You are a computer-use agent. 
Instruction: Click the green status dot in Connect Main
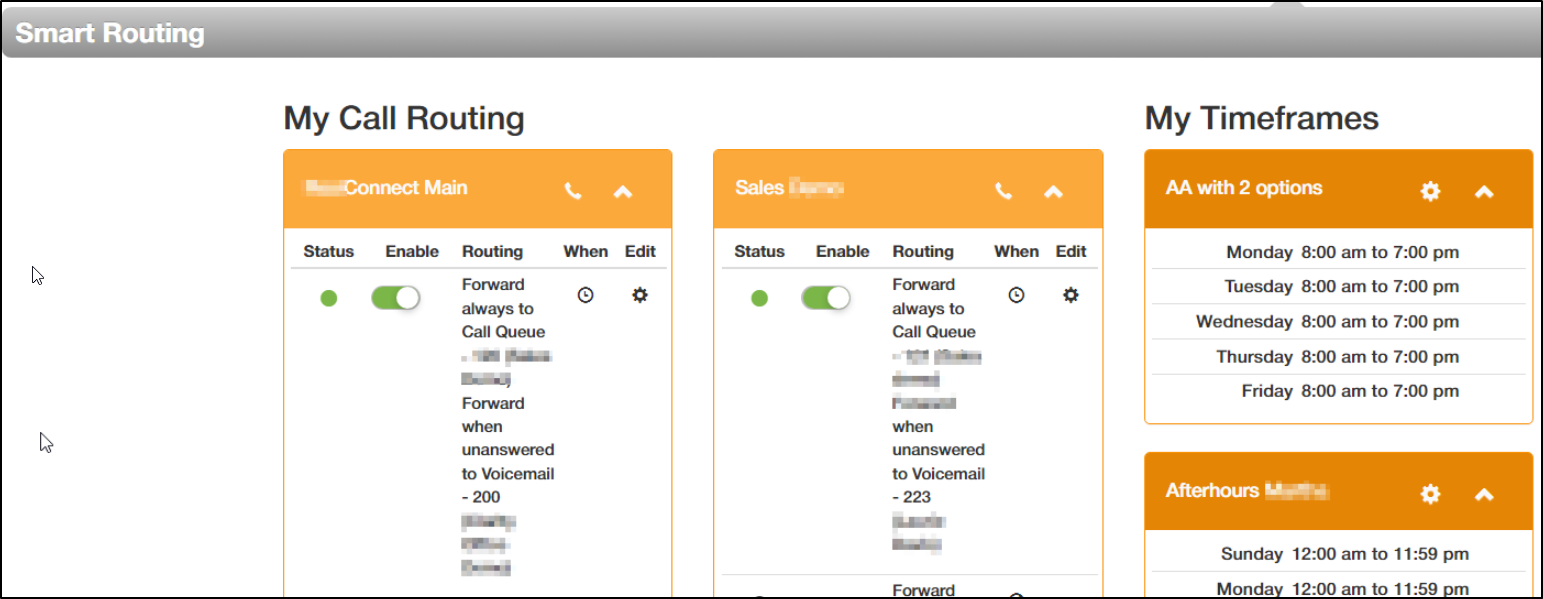point(328,298)
